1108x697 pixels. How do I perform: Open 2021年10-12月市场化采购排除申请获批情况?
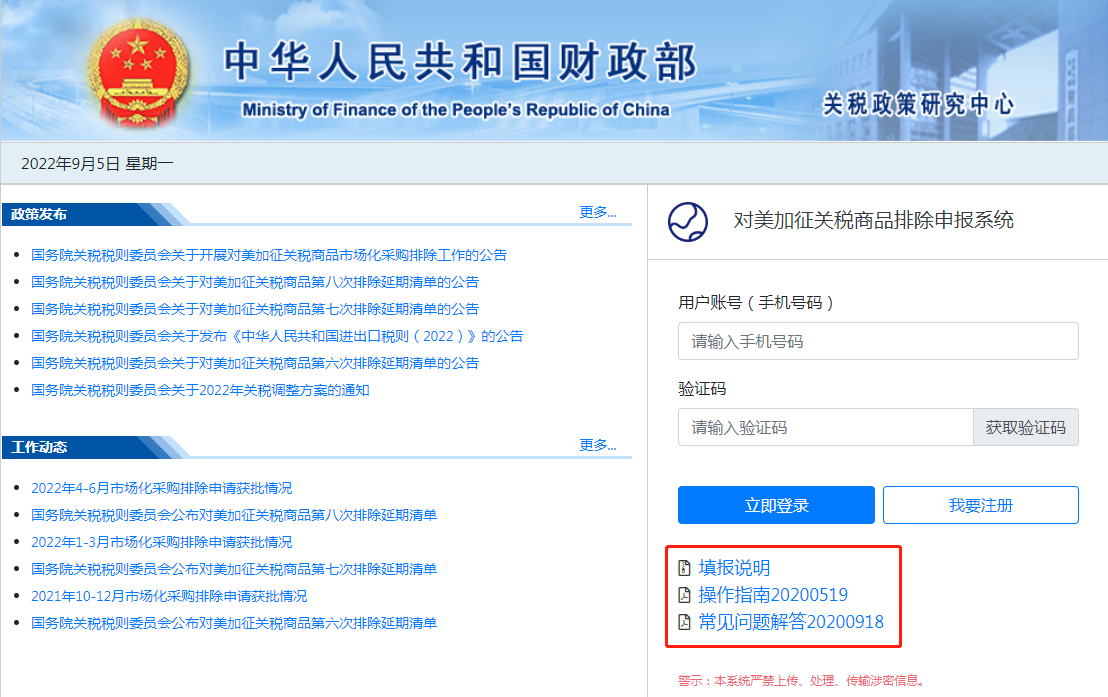169,596
